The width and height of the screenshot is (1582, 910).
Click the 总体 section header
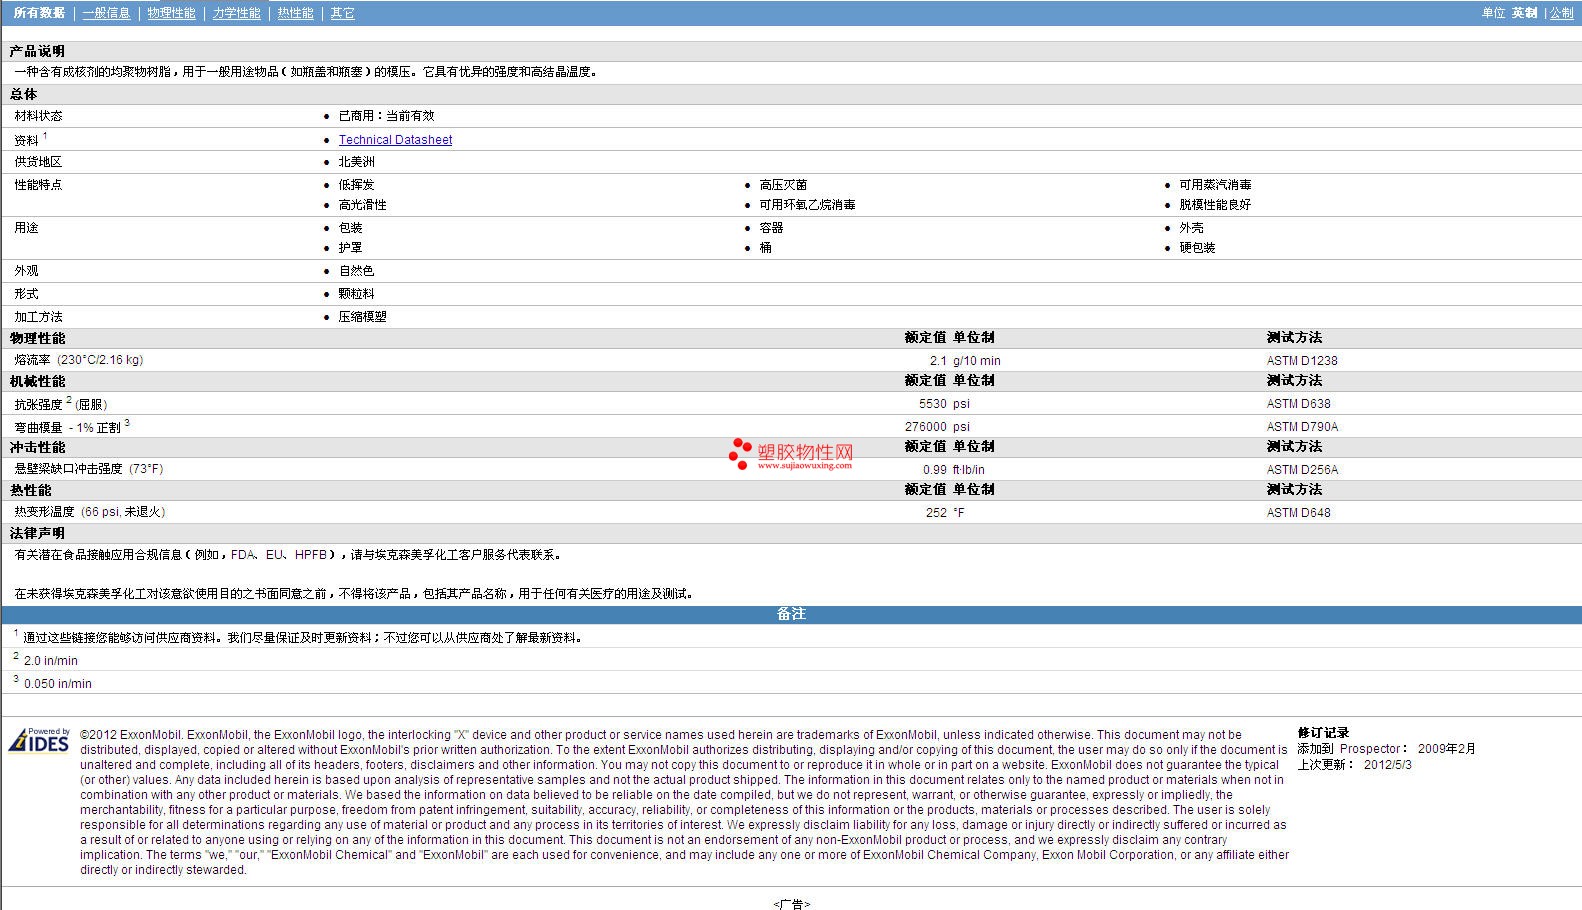coord(23,94)
